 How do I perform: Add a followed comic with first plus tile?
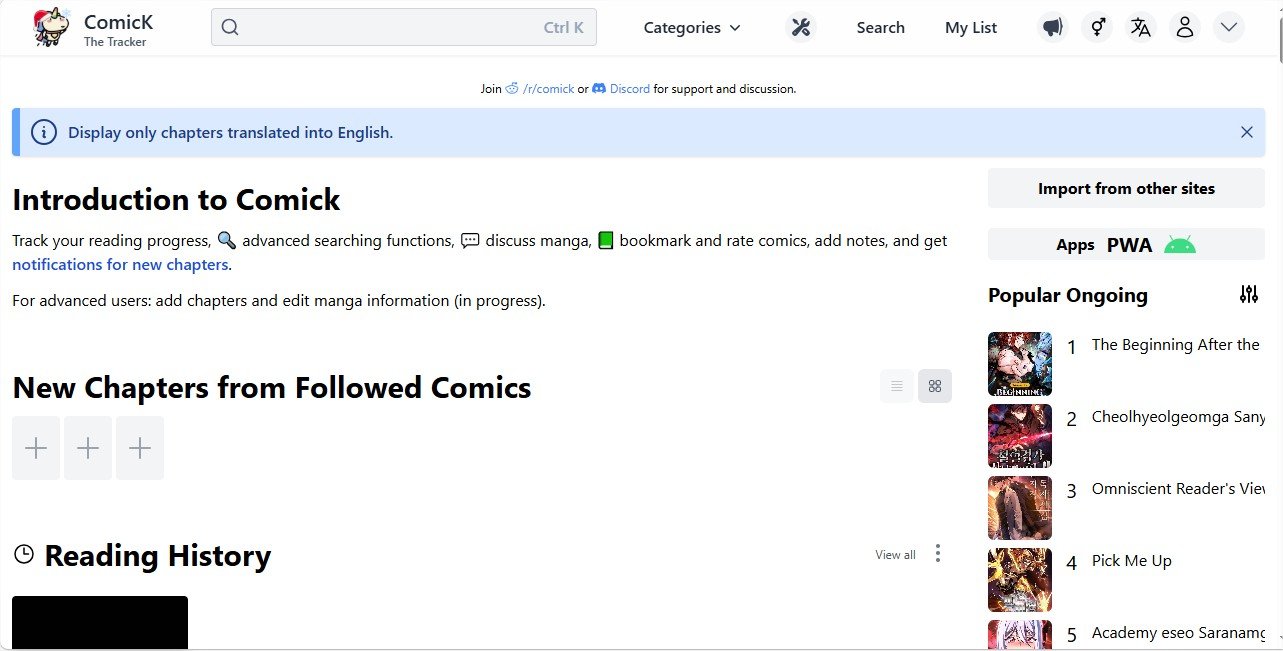tap(36, 448)
